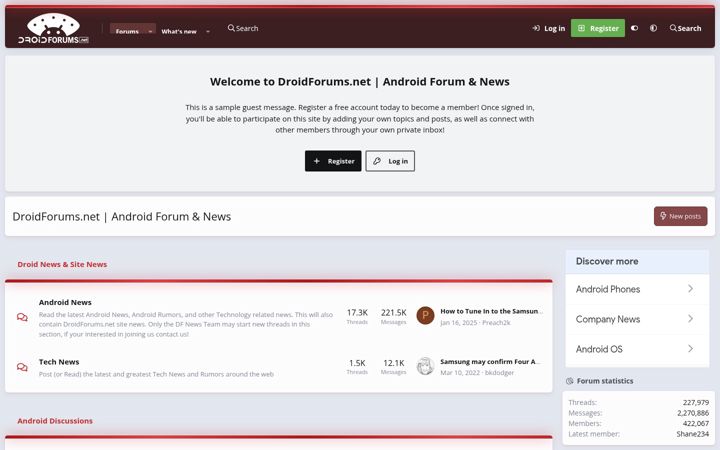The height and width of the screenshot is (450, 720).
Task: Click the Android News forum icon
Action: pos(22,317)
